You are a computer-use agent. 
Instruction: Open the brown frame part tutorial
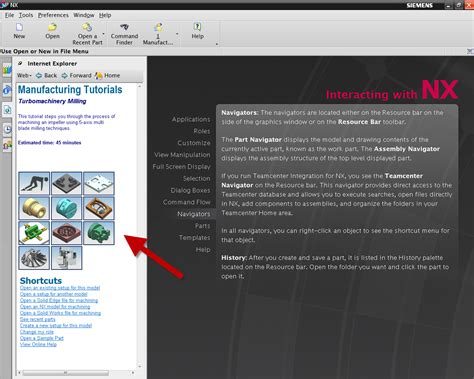click(x=99, y=208)
